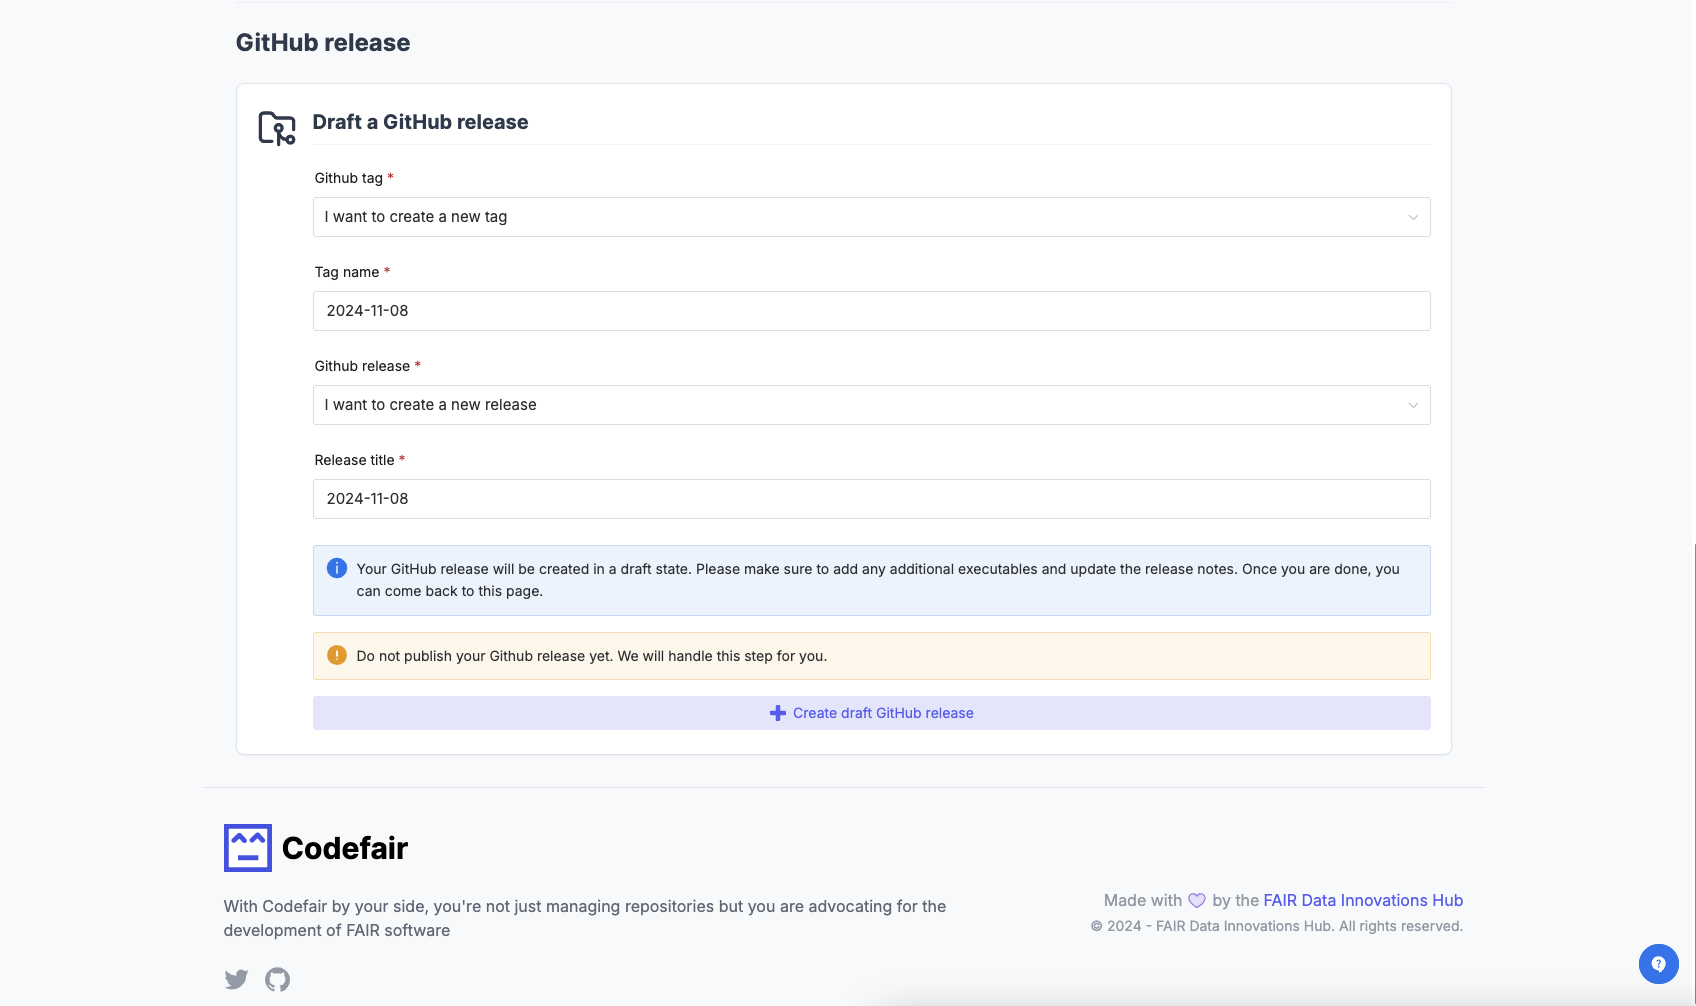Click the plus icon on Create draft button
The height and width of the screenshot is (1006, 1696).
778,713
